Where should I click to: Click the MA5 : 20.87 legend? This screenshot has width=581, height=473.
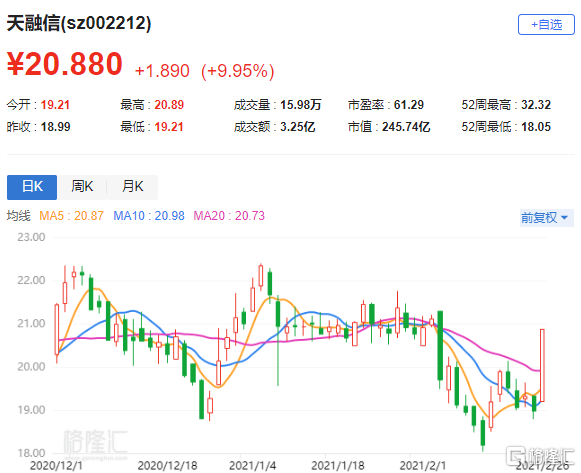click(x=71, y=216)
